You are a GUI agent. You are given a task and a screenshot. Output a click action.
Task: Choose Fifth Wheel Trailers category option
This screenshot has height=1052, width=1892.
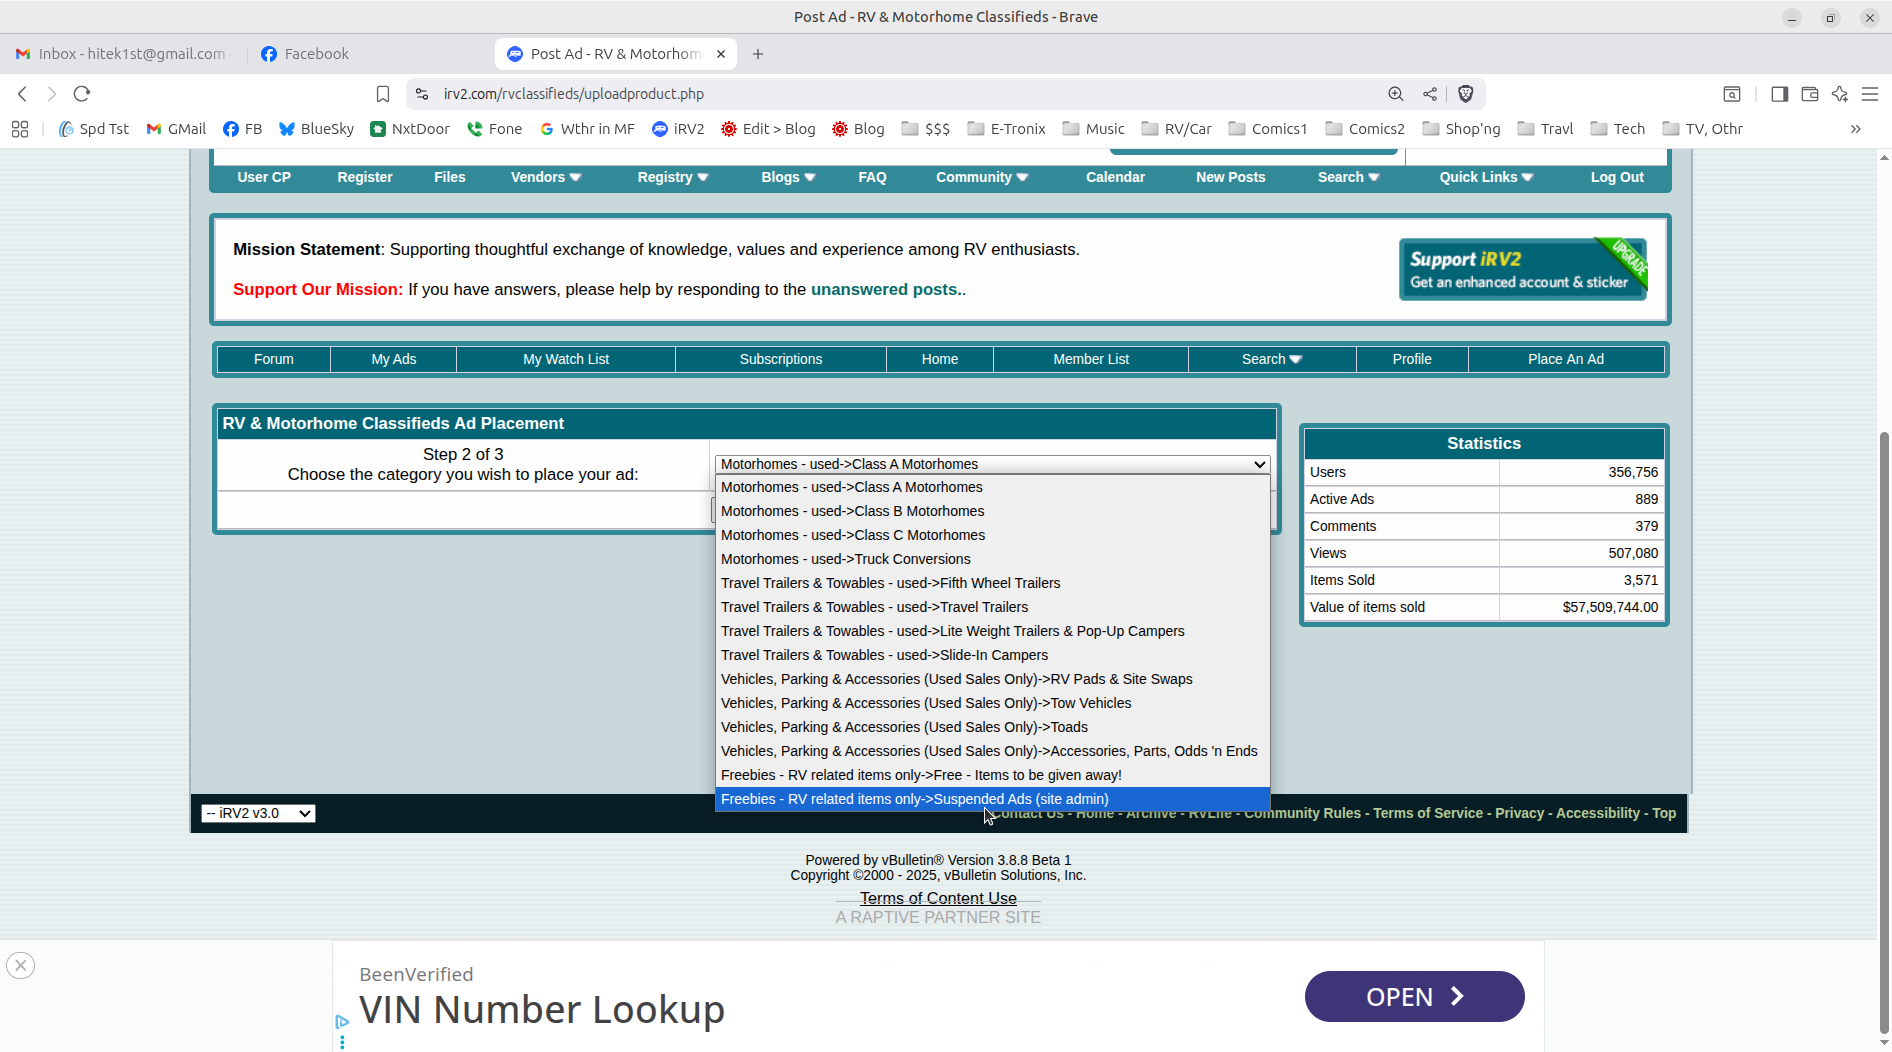coord(890,583)
